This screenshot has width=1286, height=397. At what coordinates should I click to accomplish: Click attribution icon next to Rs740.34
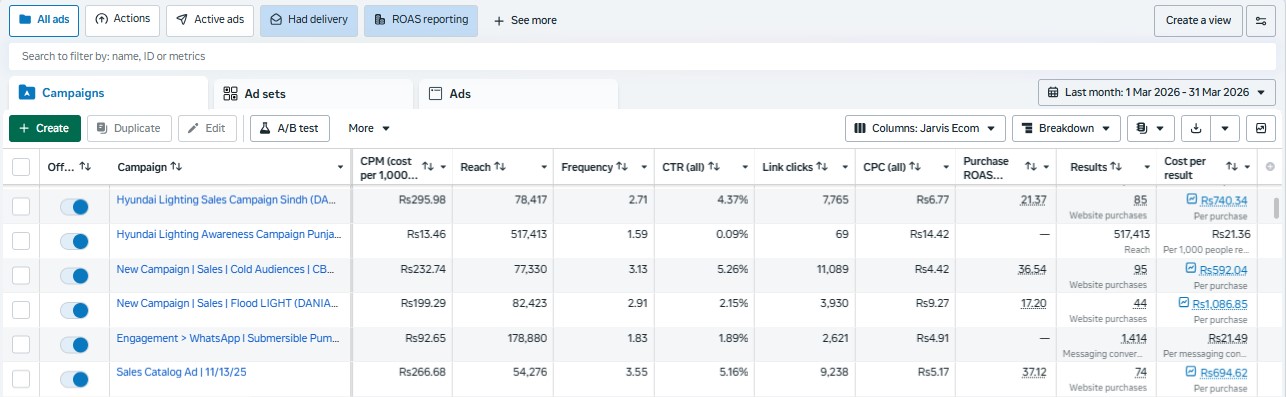coord(1191,200)
